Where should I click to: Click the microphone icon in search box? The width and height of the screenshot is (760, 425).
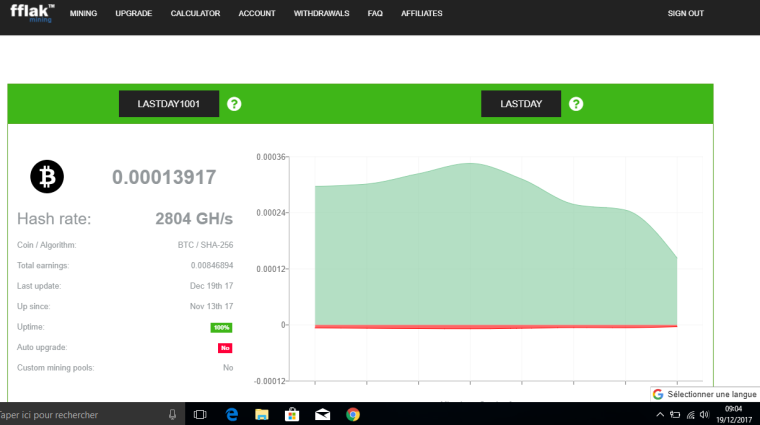click(173, 414)
